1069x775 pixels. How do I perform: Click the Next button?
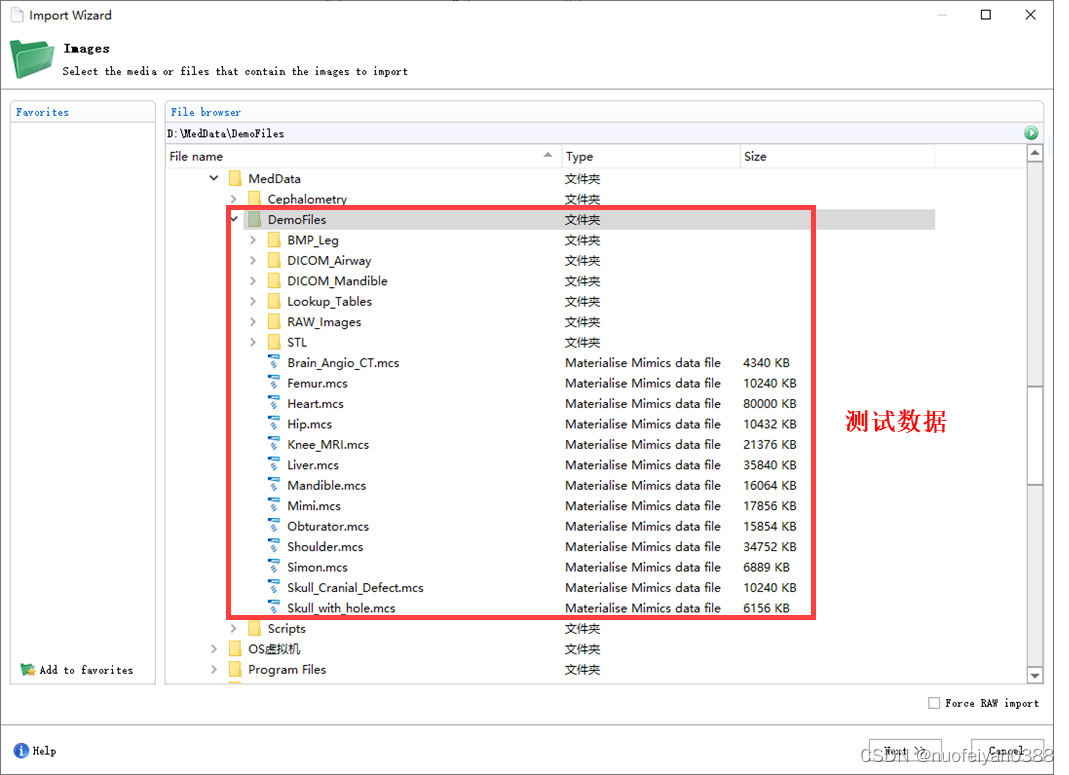point(905,751)
